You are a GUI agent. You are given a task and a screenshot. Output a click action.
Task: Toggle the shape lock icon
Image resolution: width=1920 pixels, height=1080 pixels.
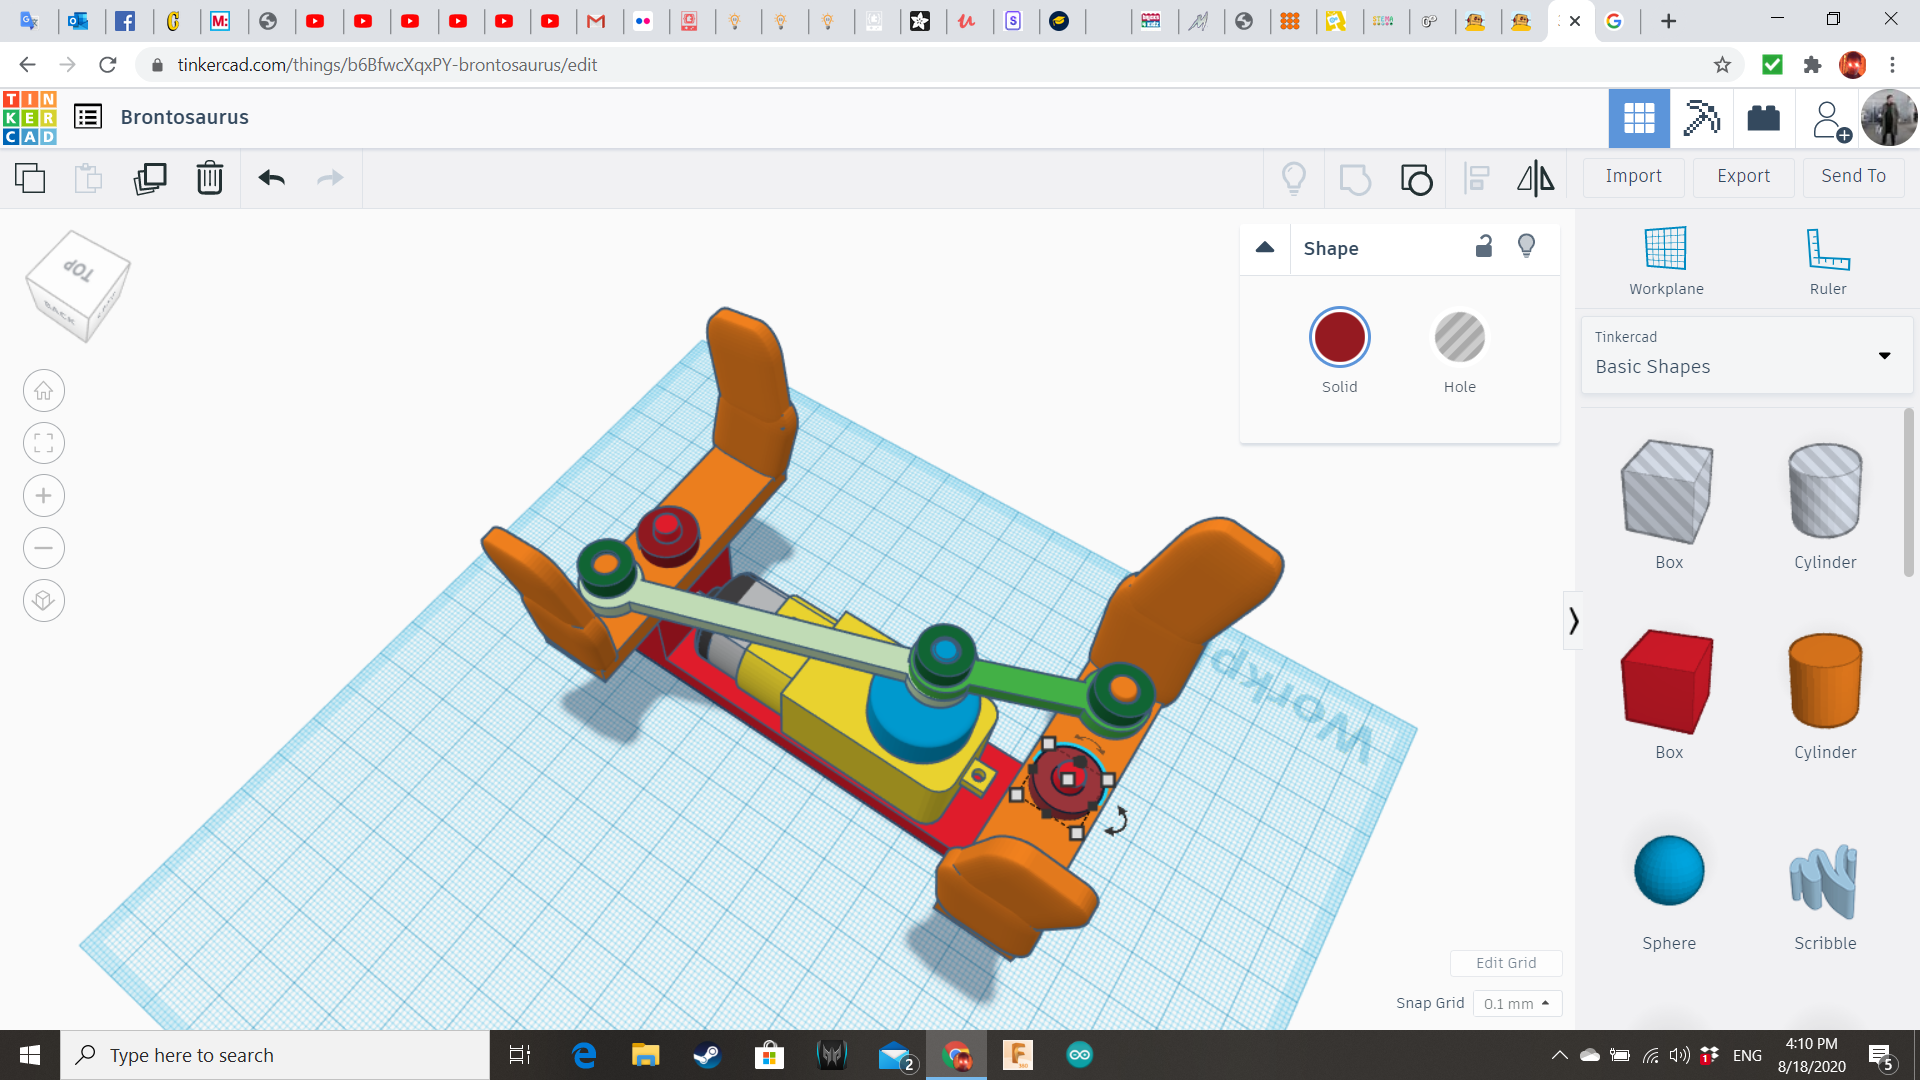point(1484,247)
